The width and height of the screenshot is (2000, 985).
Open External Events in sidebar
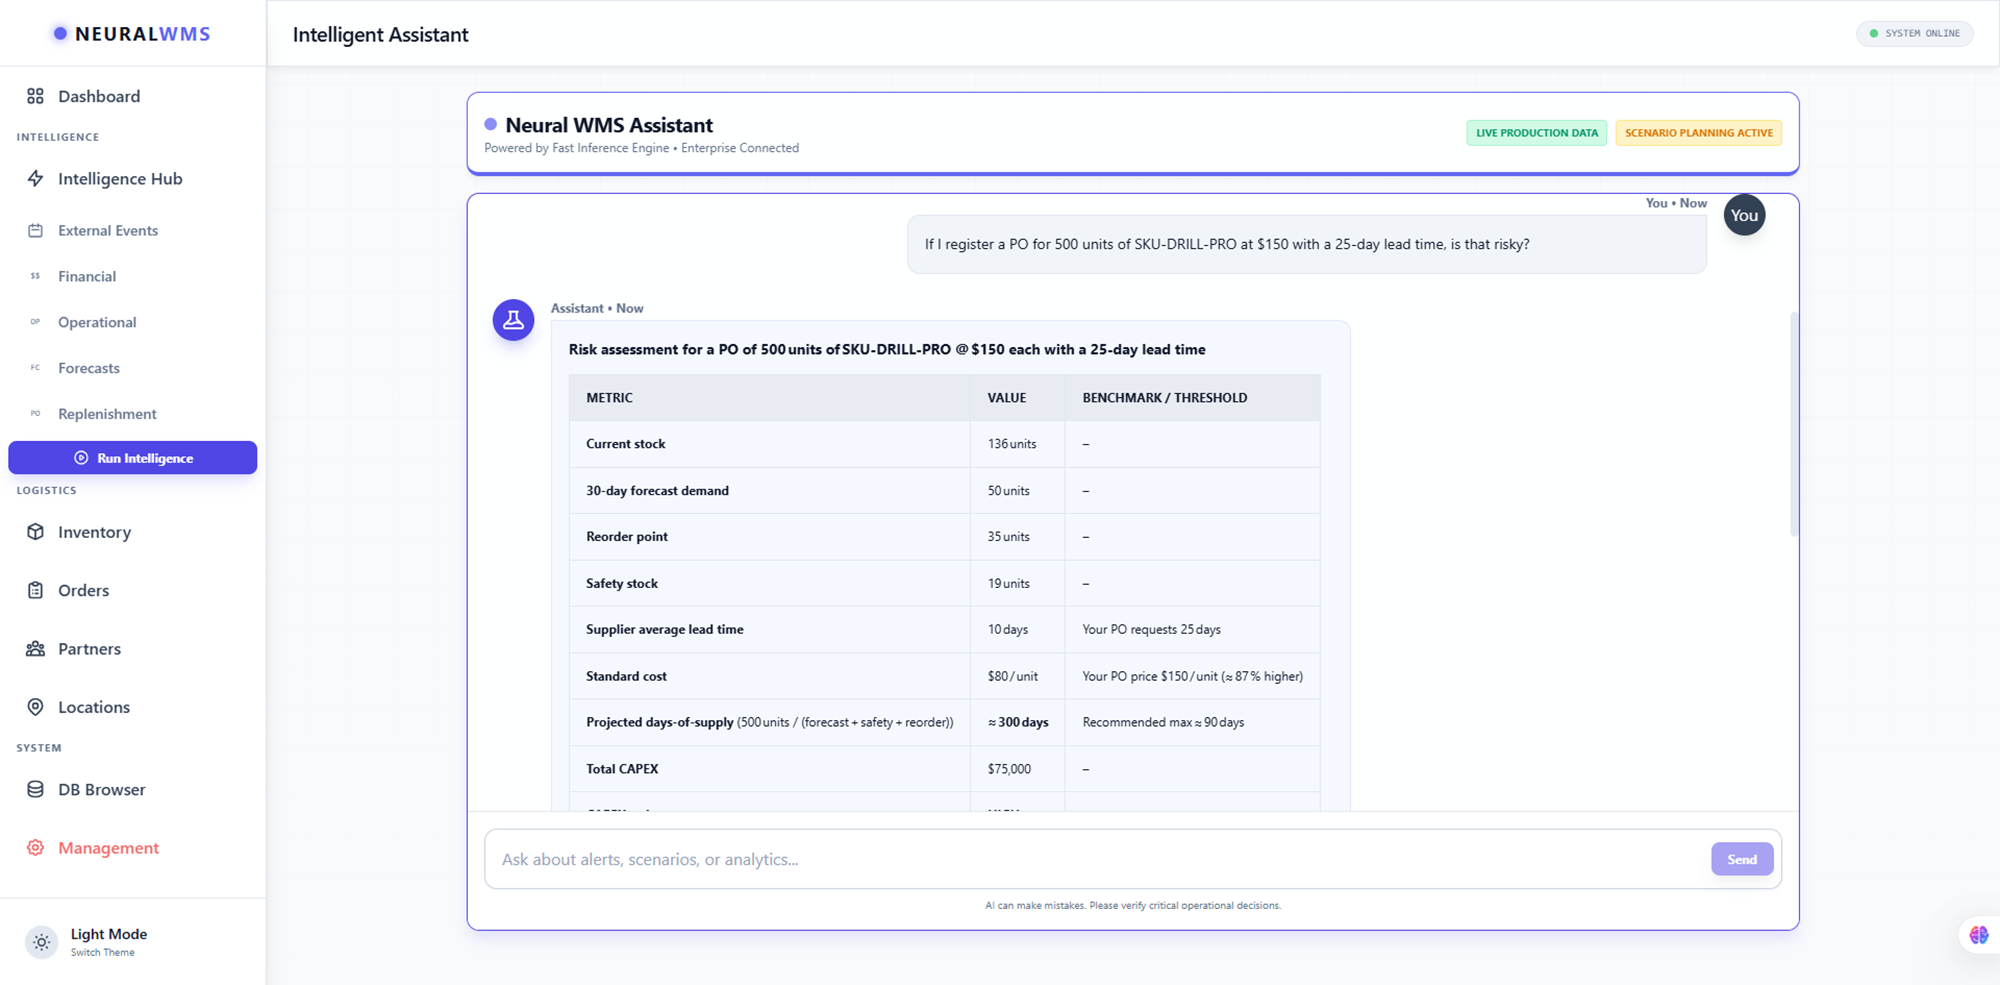(x=108, y=230)
